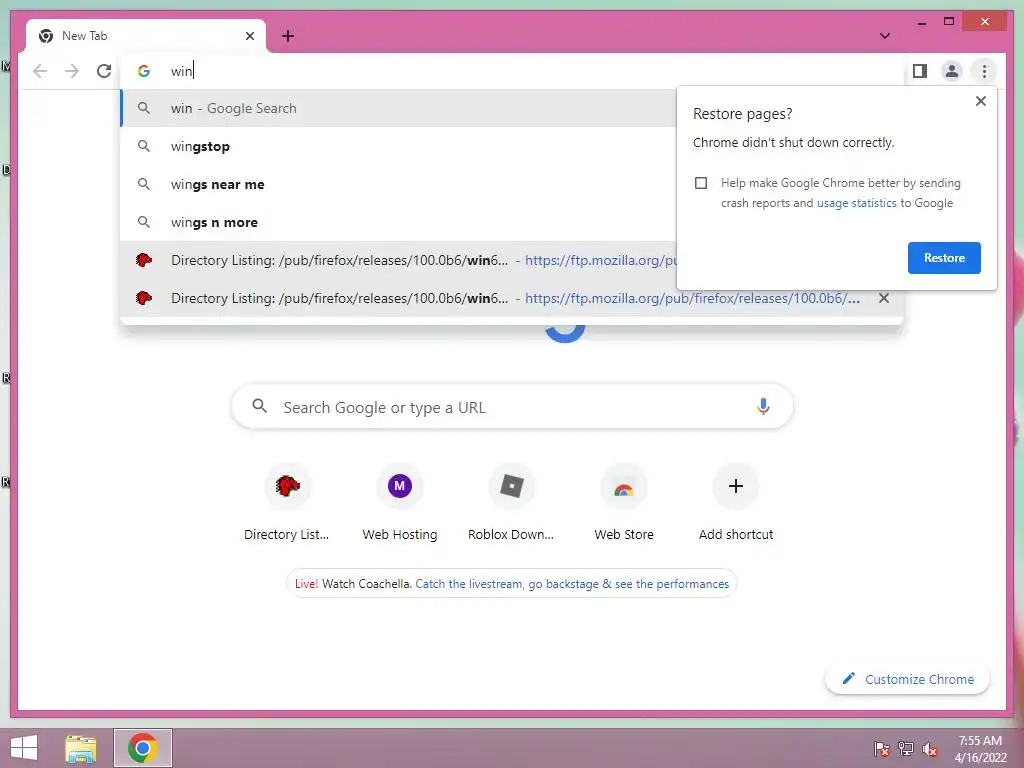This screenshot has height=768, width=1024.
Task: Open the tab search chevron
Action: tap(884, 36)
